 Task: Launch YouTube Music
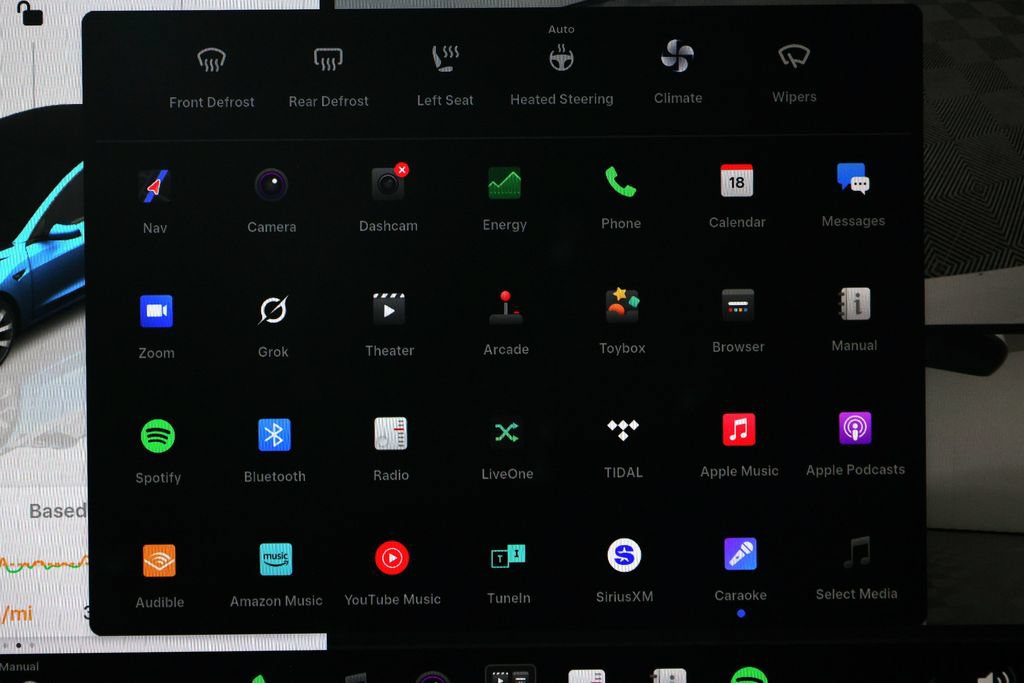click(392, 558)
